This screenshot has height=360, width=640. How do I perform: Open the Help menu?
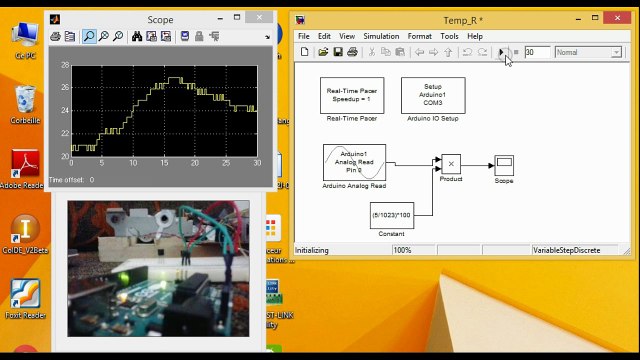[x=475, y=36]
